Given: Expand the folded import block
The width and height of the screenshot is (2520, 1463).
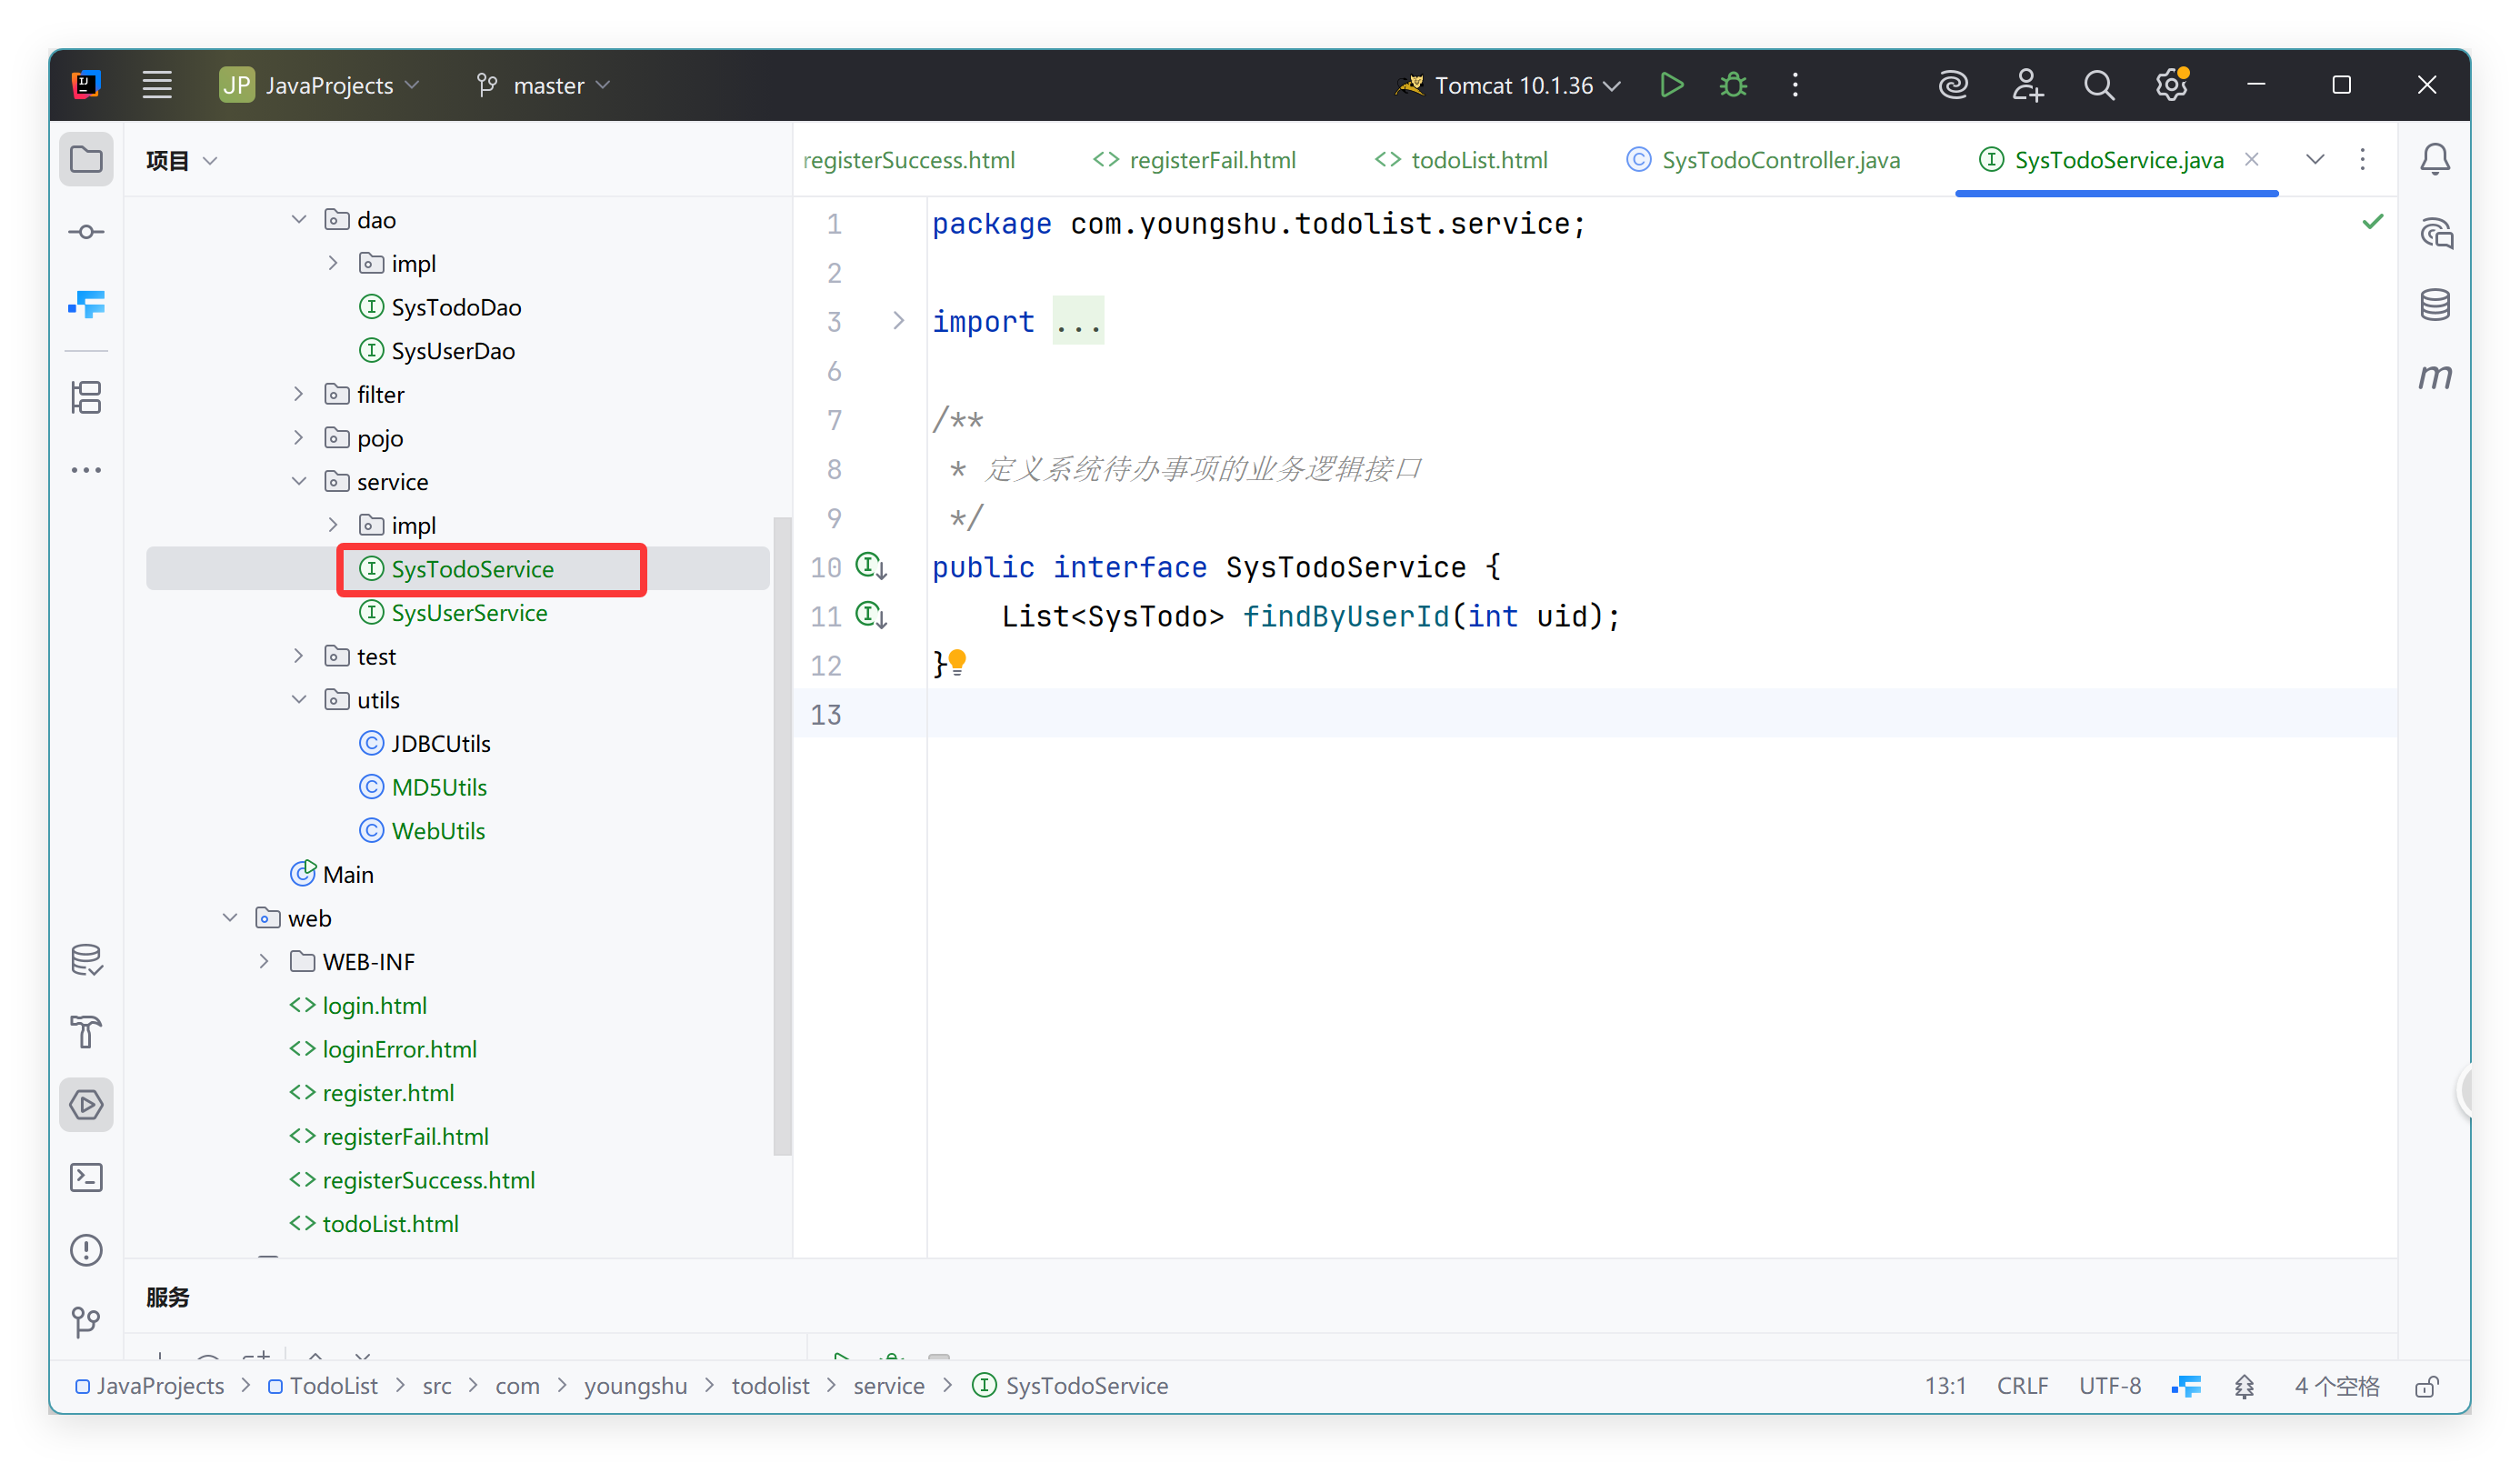Looking at the screenshot, I should (898, 320).
